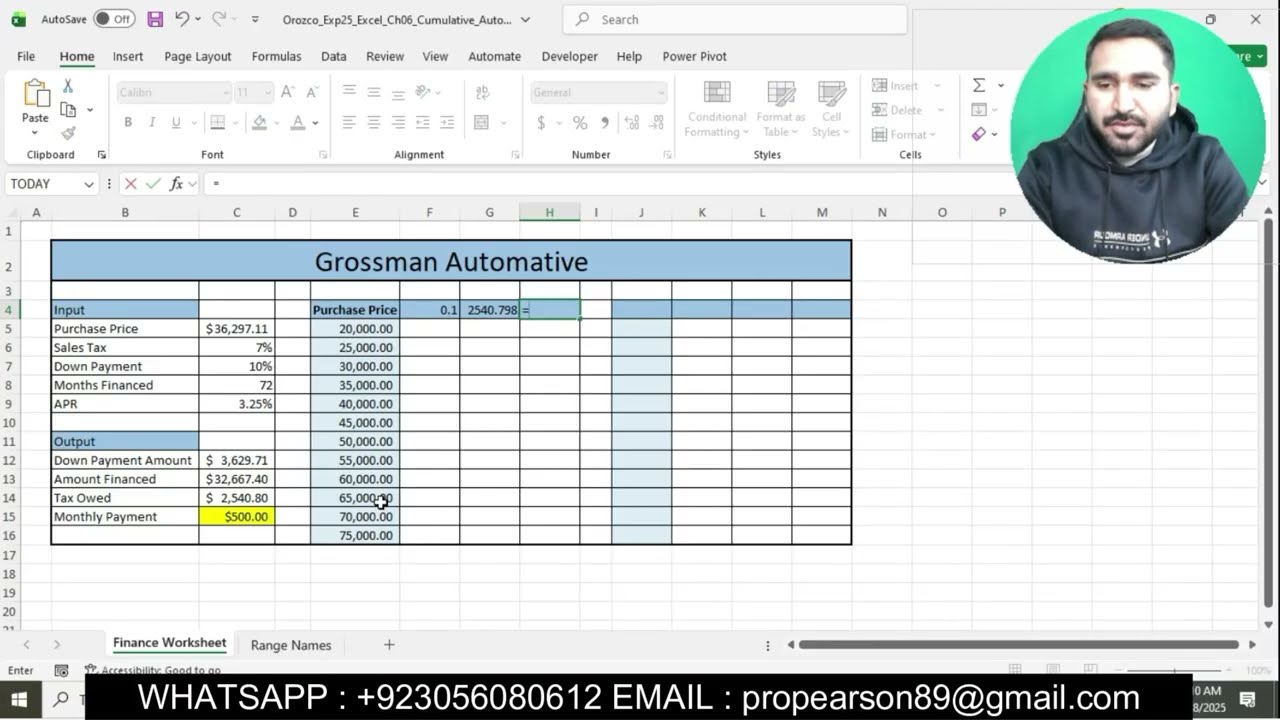
Task: Click the Percent Style icon
Action: 579,122
